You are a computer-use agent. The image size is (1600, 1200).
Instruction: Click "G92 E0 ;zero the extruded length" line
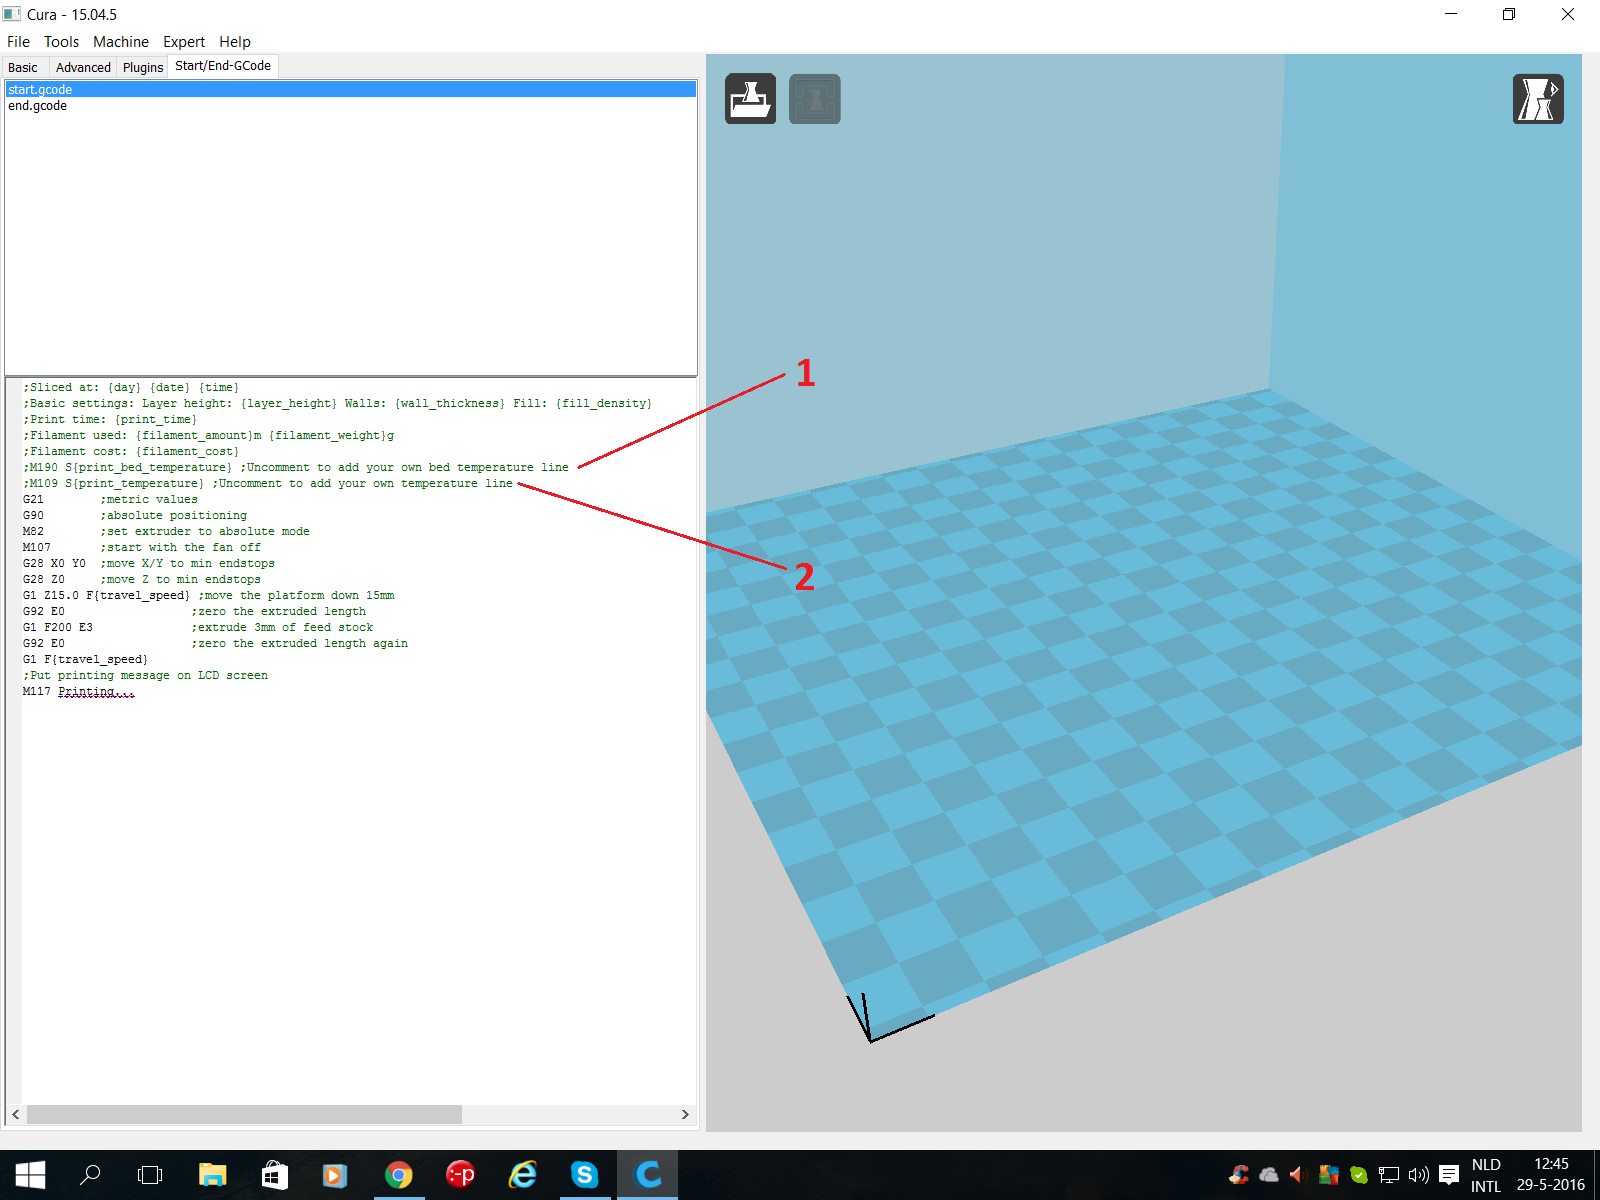point(195,611)
